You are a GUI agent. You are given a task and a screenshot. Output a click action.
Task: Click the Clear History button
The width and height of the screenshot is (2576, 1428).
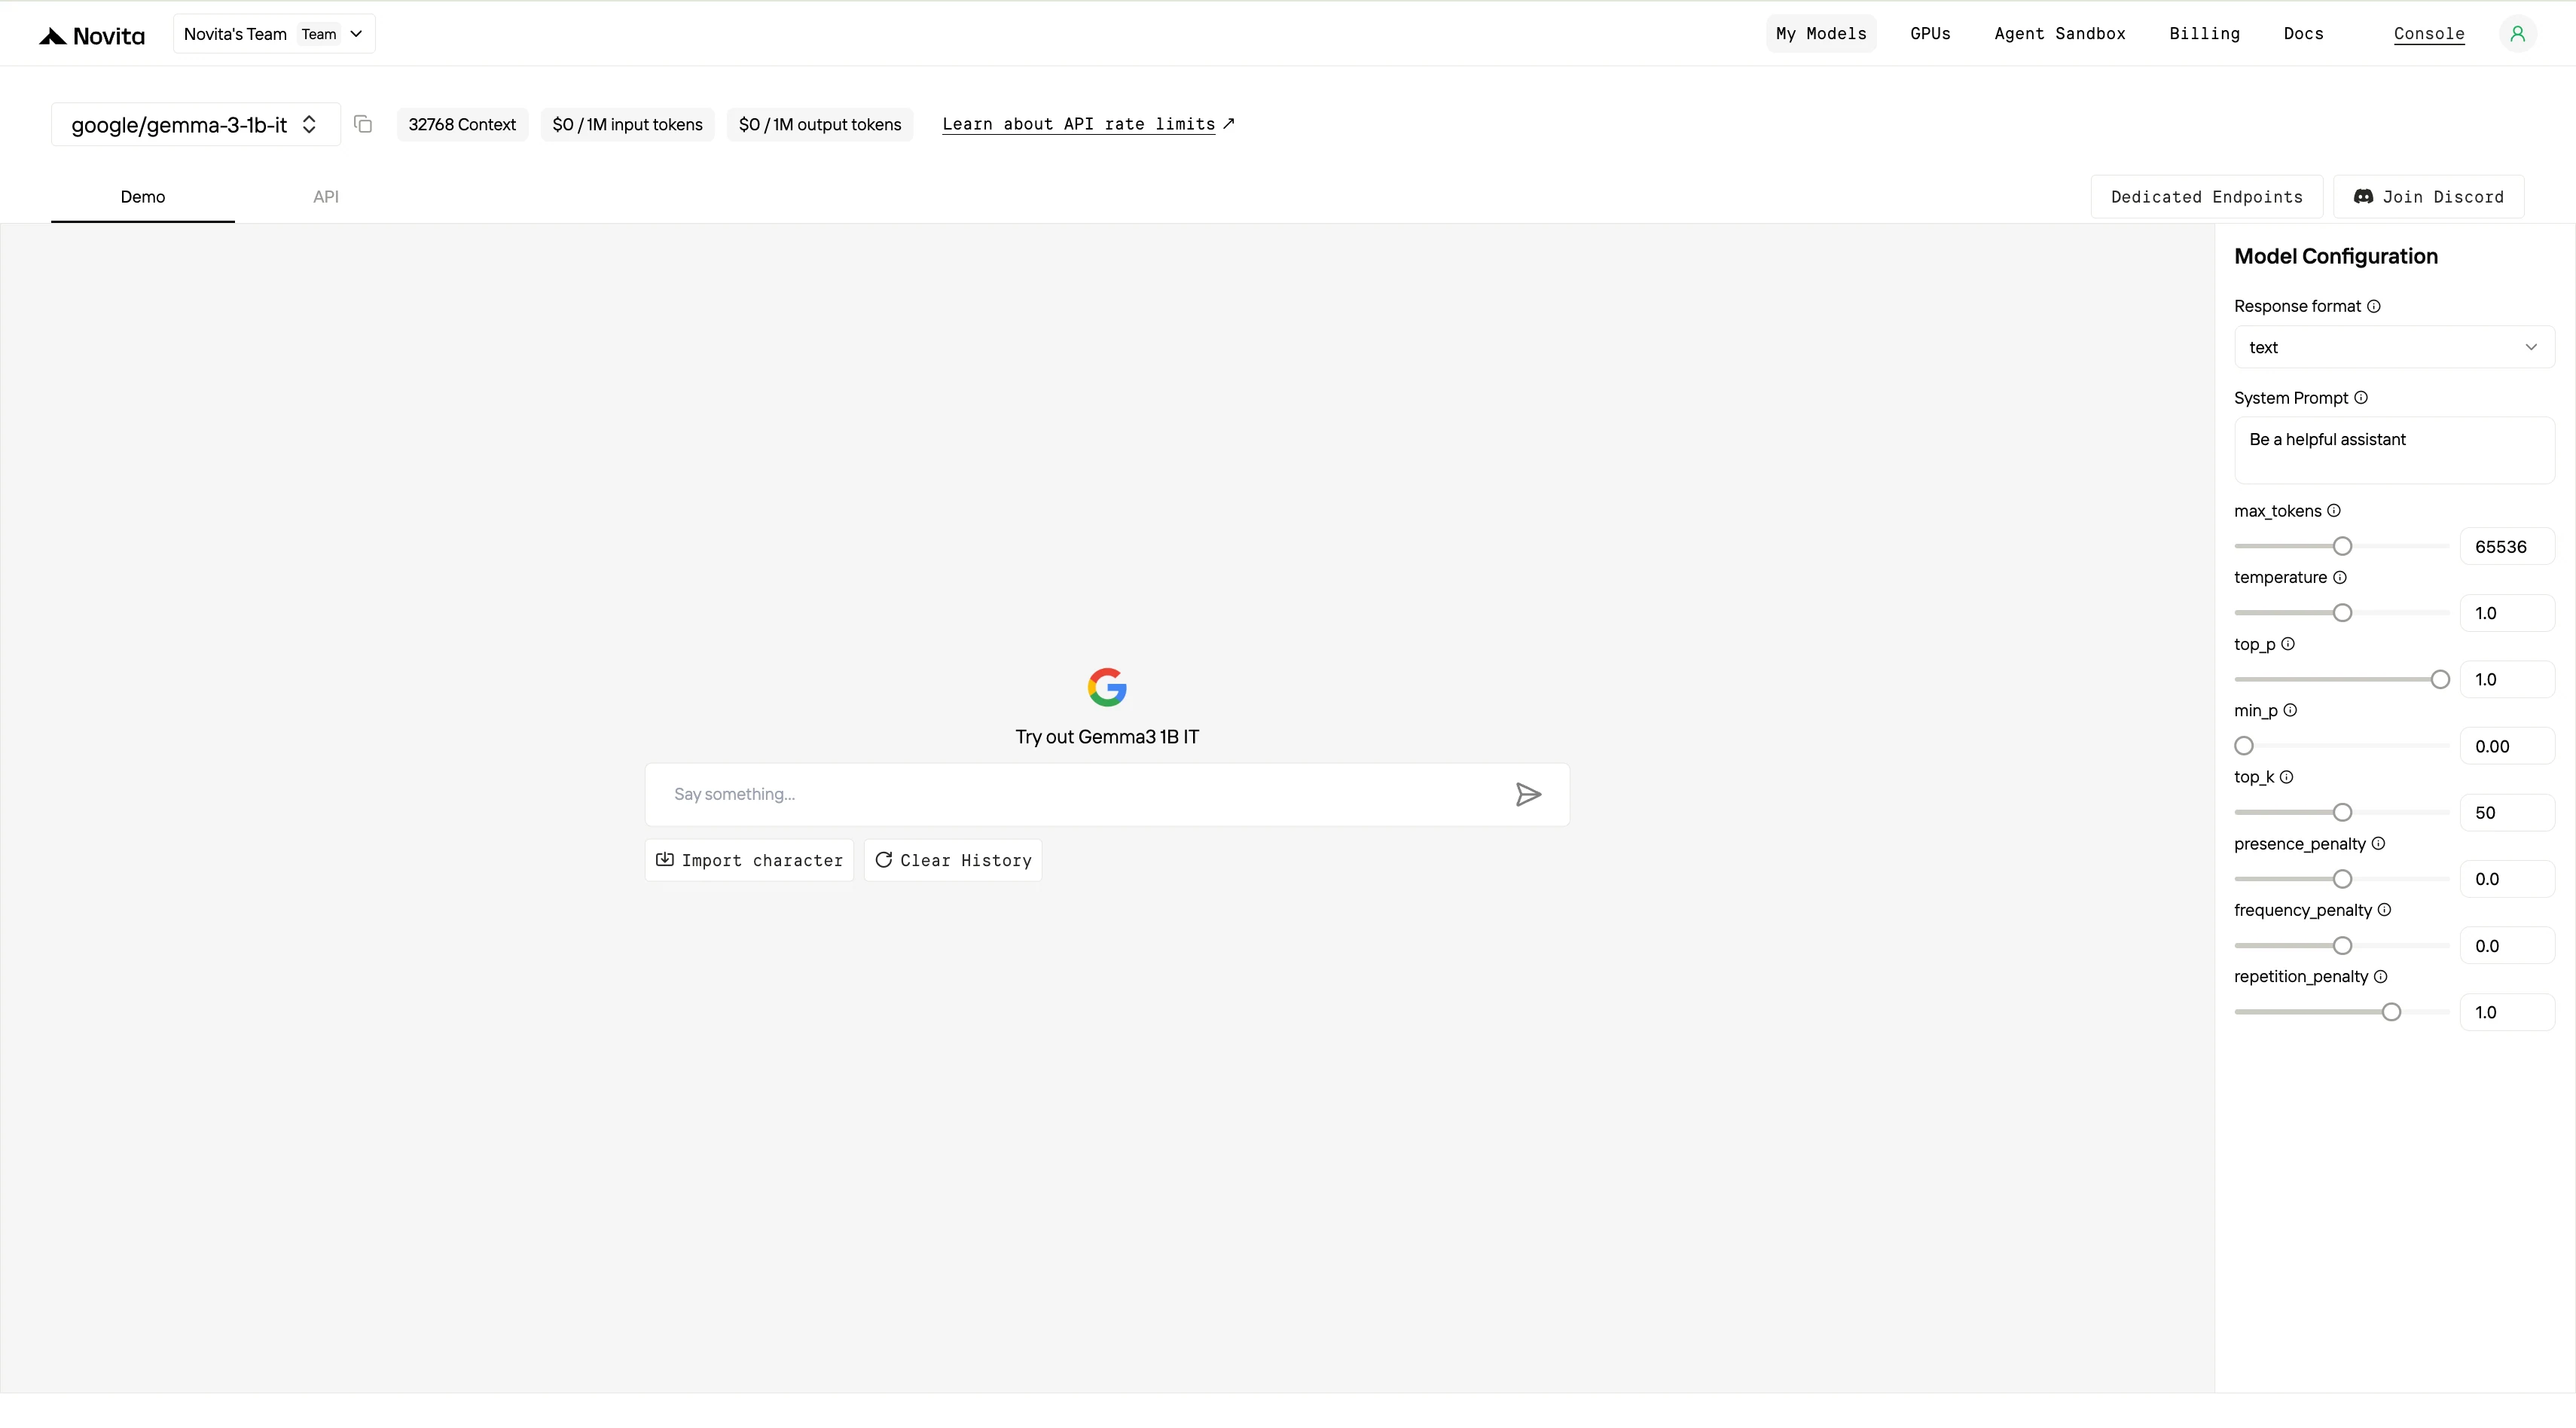pos(953,861)
